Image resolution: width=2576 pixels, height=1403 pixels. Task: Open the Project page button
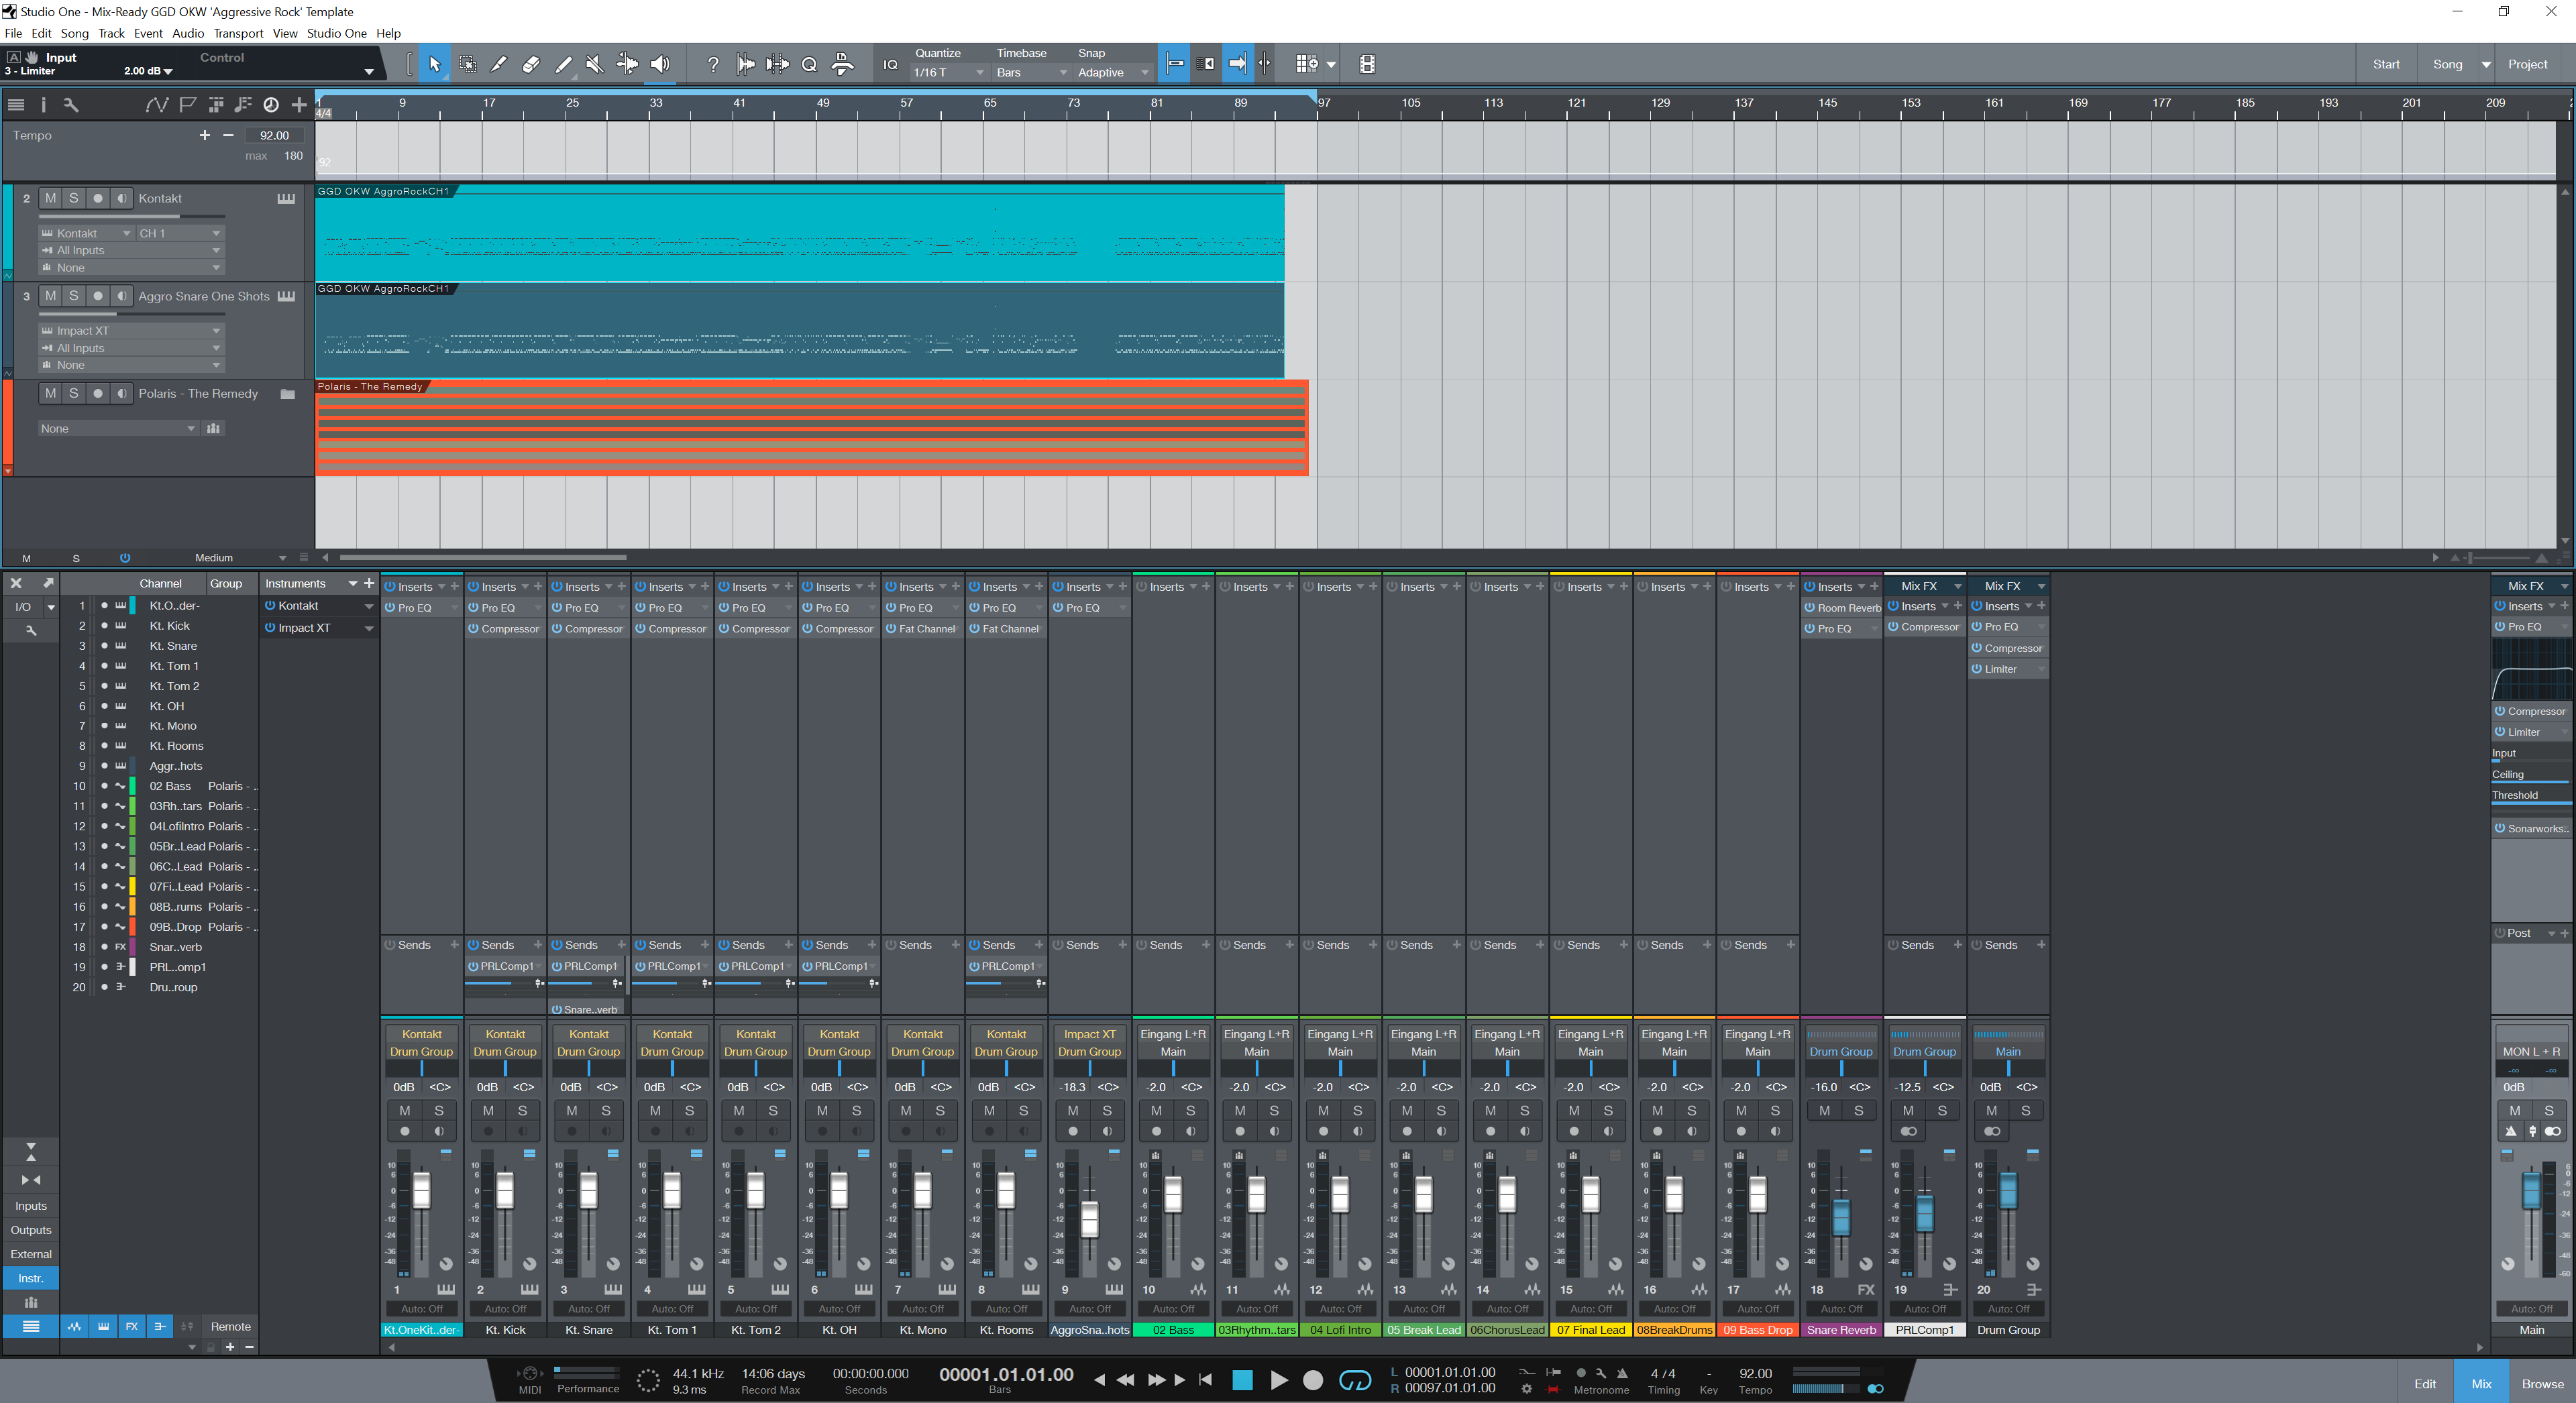(x=2527, y=64)
